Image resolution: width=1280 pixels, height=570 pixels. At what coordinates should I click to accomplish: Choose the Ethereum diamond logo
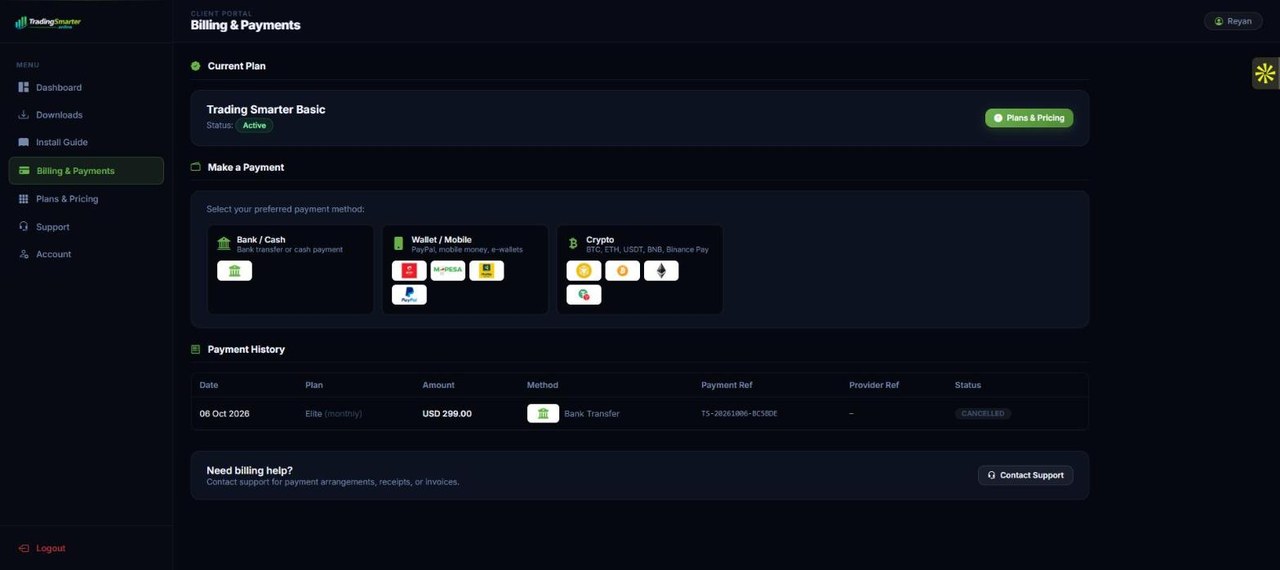661,271
